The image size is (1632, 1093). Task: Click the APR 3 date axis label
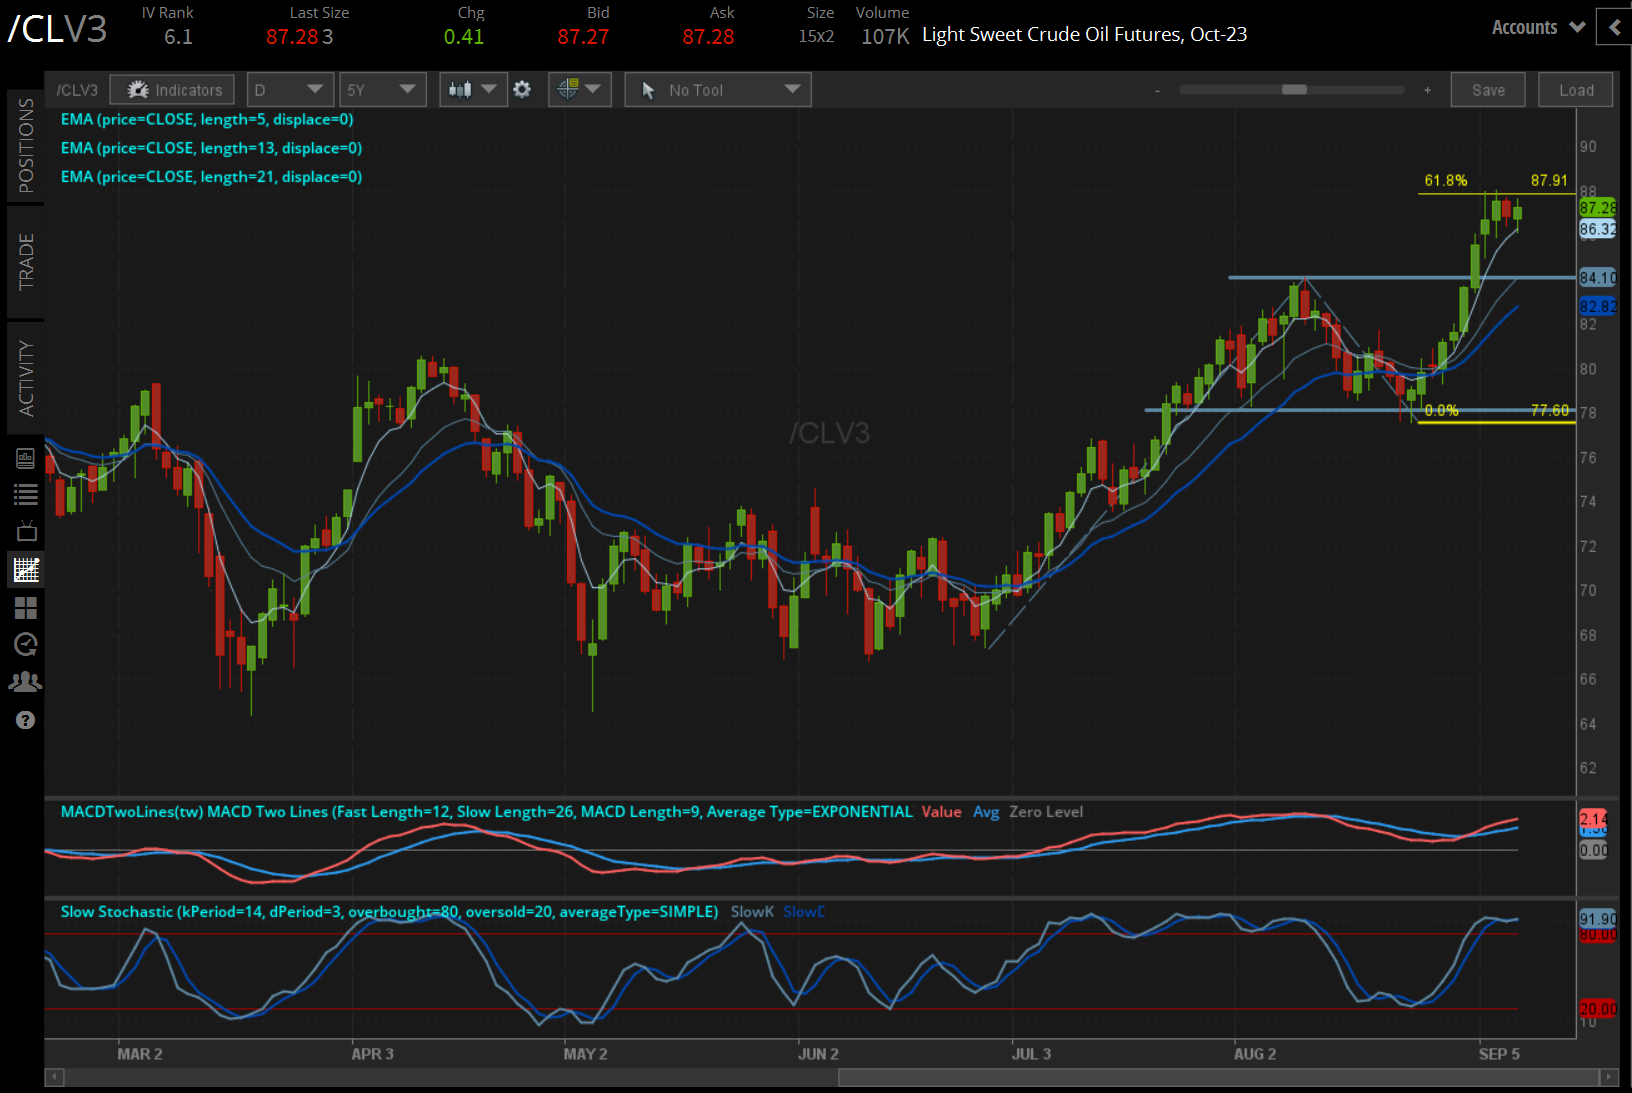click(x=372, y=1054)
